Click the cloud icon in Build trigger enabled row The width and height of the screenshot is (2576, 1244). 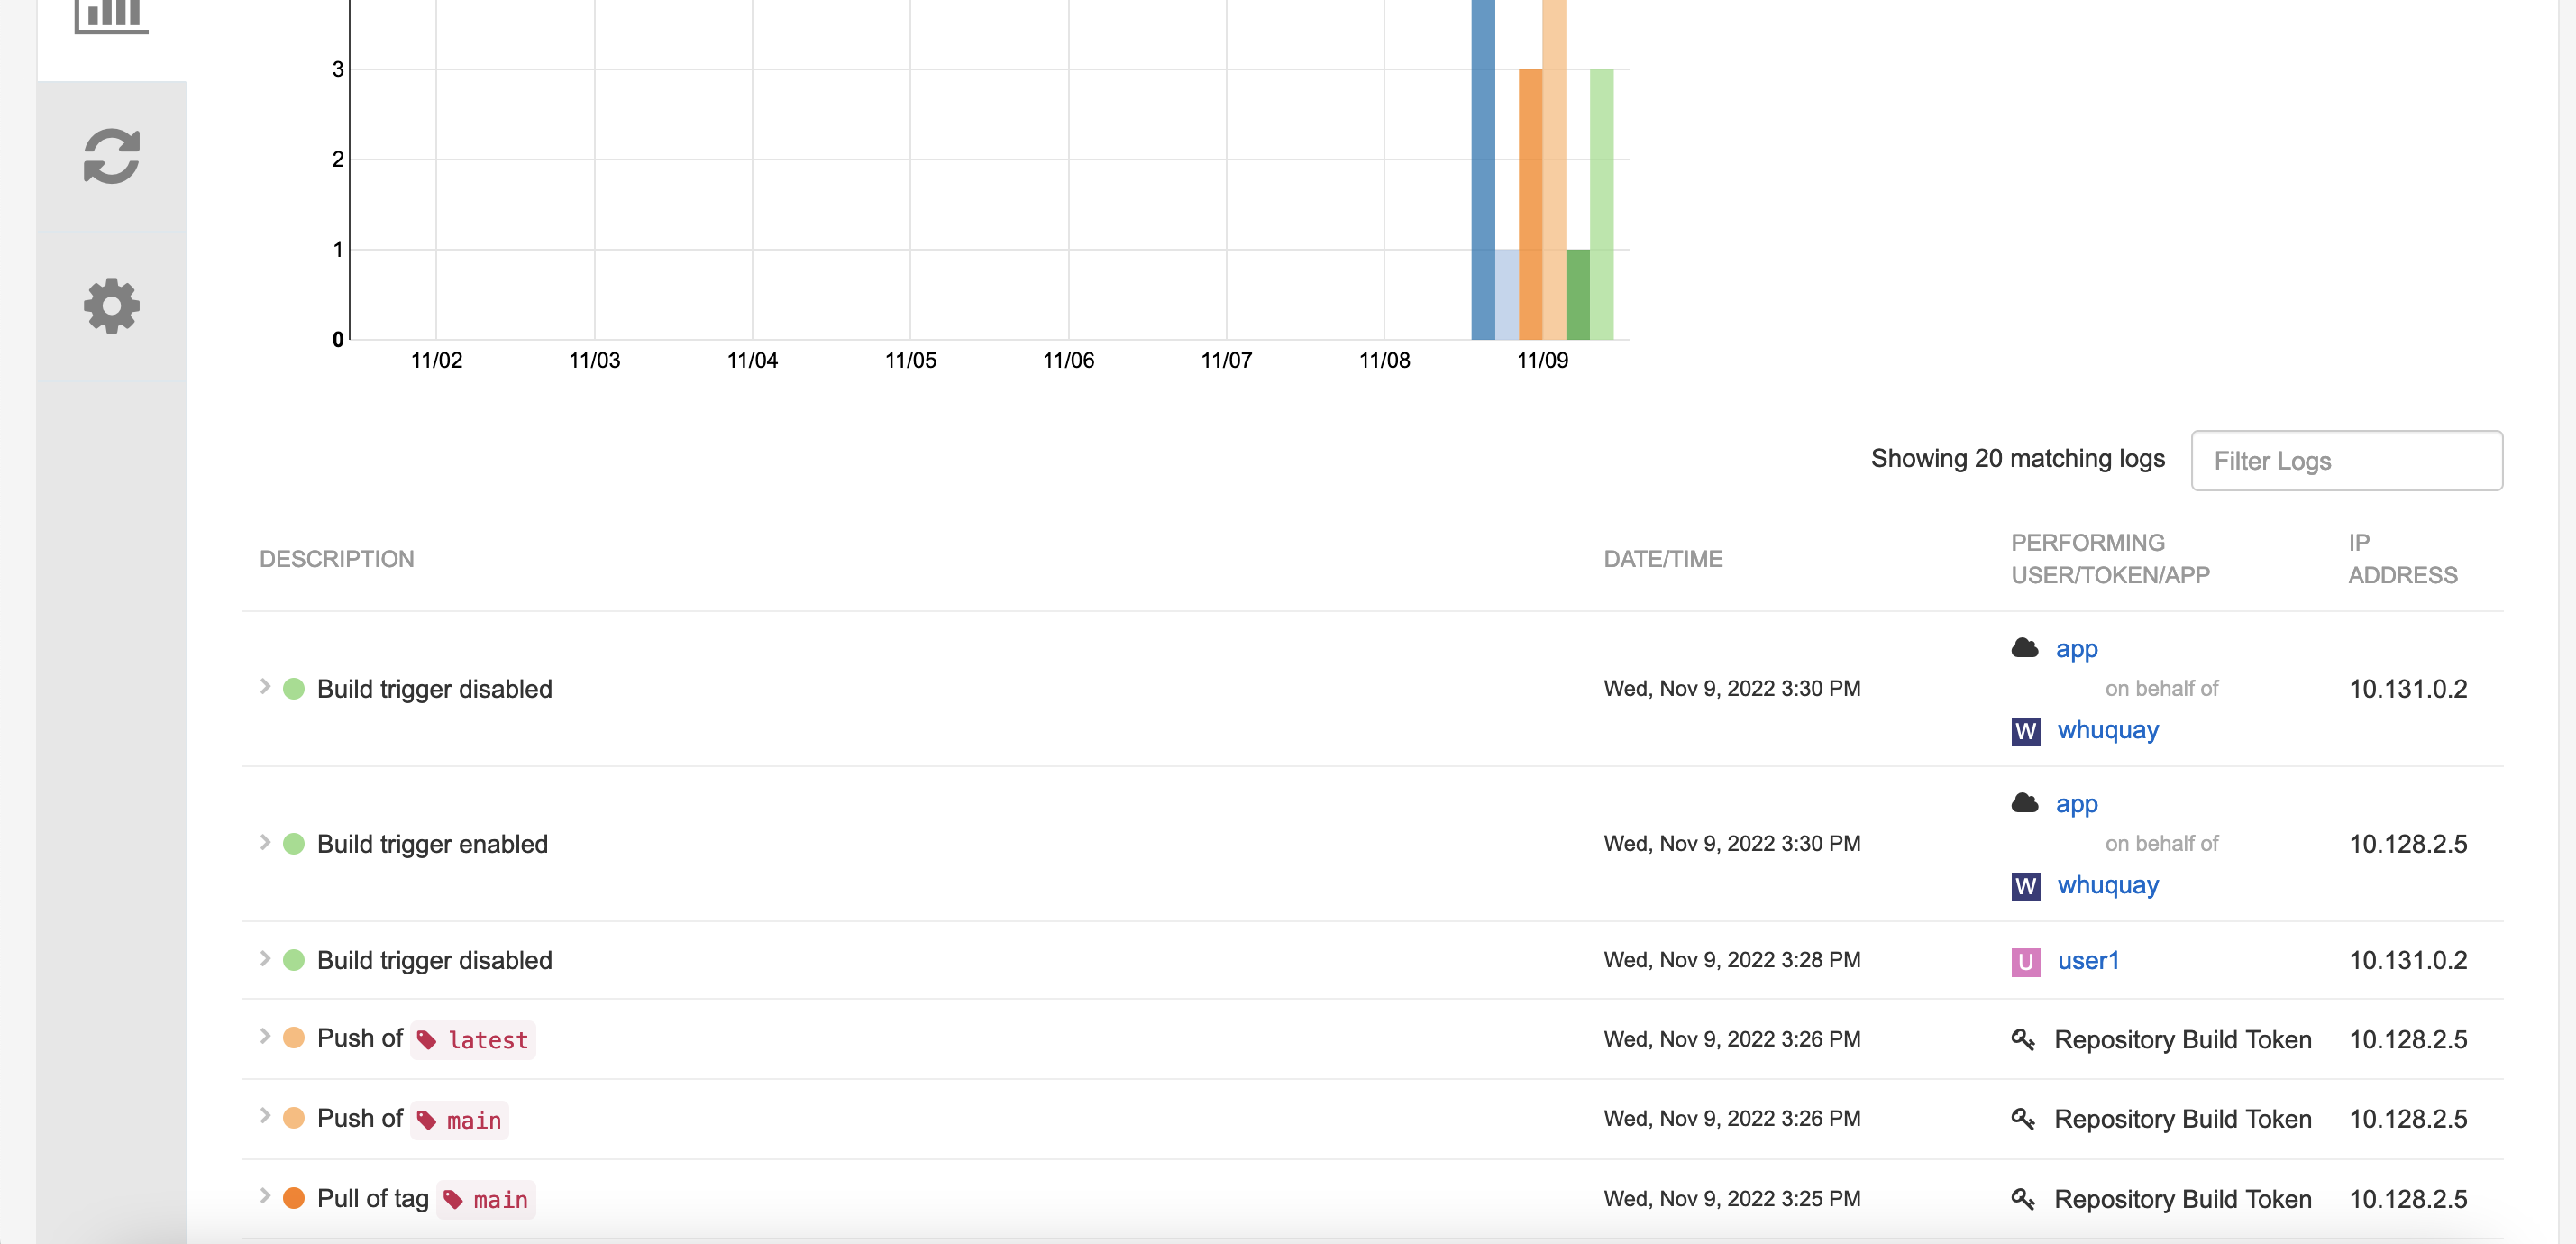click(x=2024, y=803)
